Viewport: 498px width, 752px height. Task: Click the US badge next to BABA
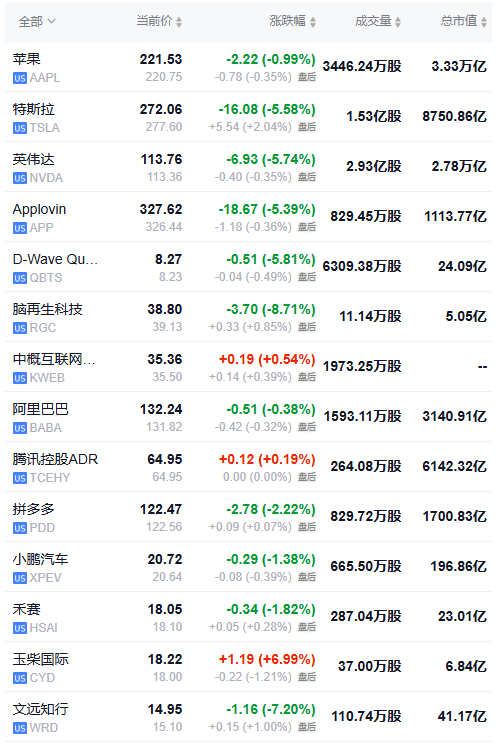pyautogui.click(x=20, y=428)
